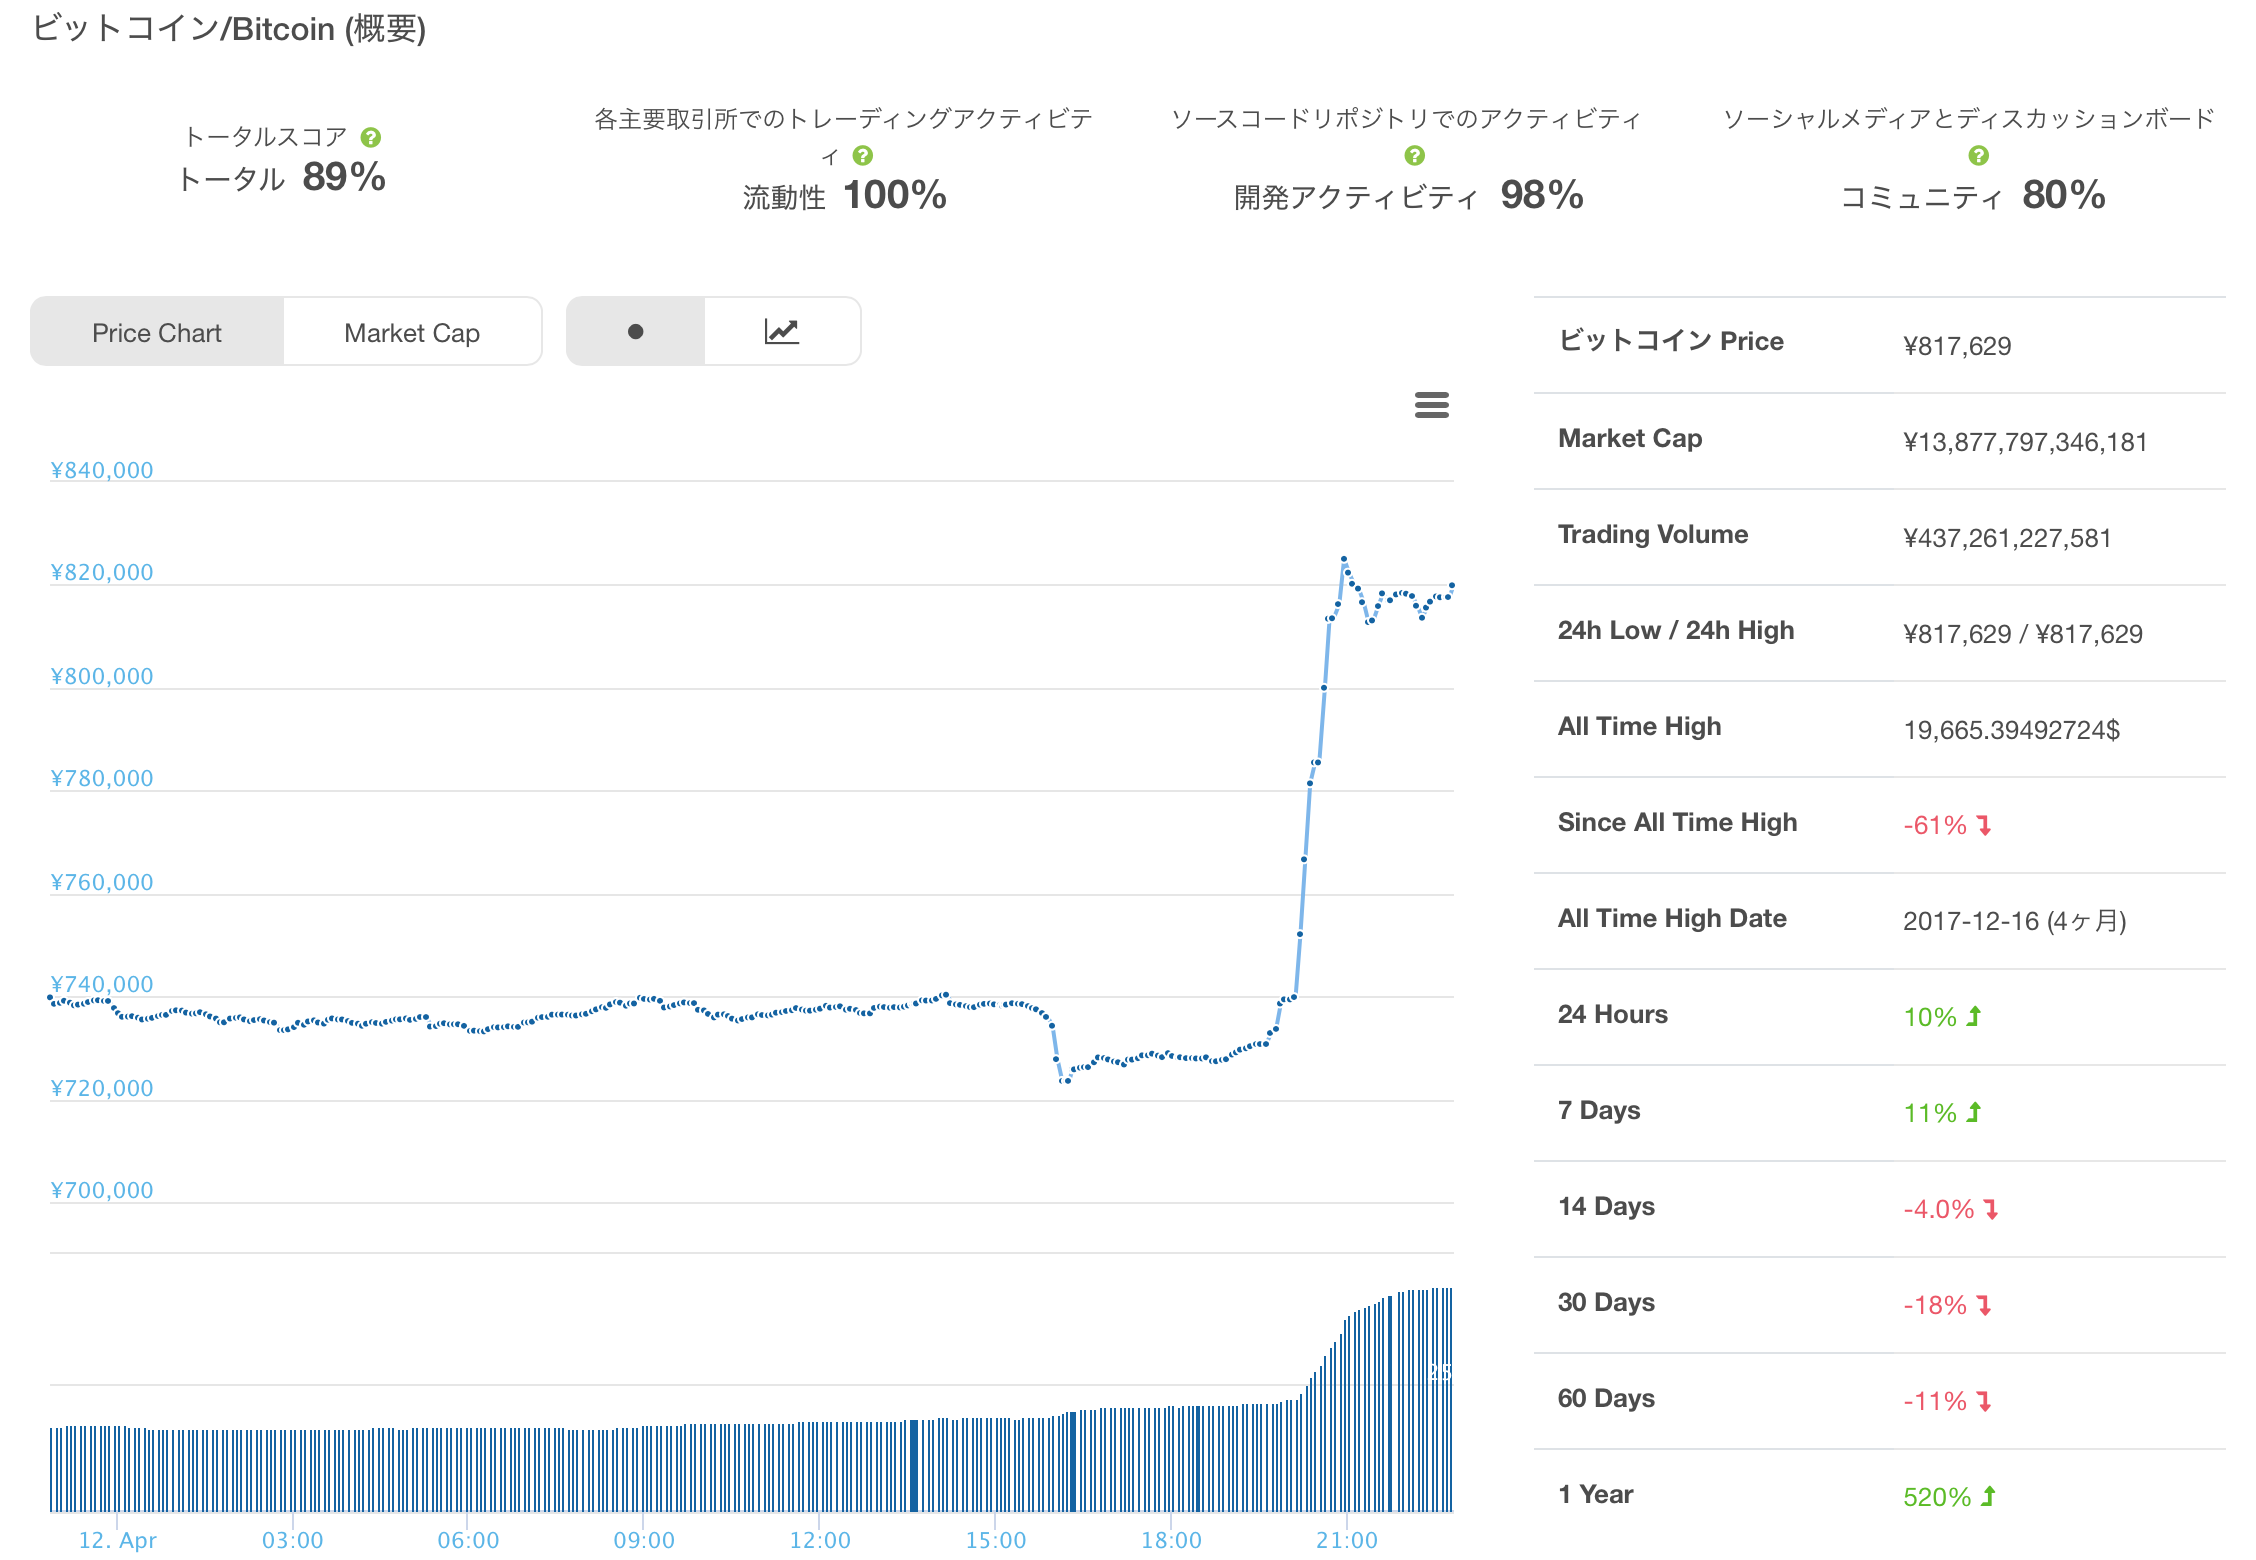Select the Price Chart tab
Image resolution: width=2256 pixels, height=1560 pixels.
[157, 332]
